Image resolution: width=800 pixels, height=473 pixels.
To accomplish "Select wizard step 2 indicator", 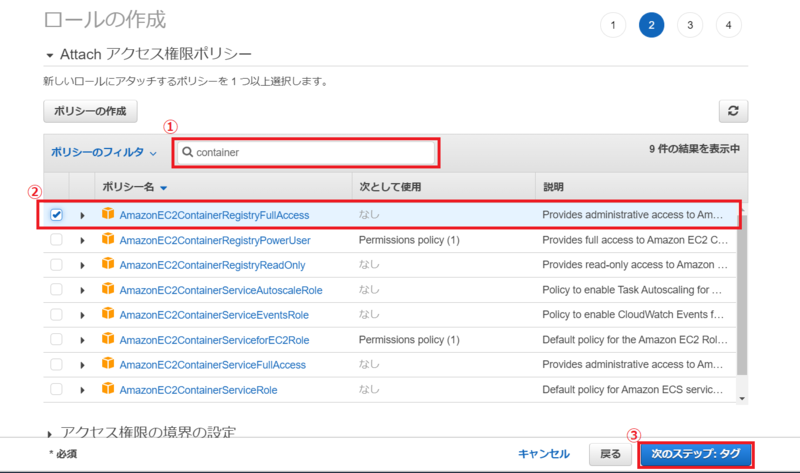I will tap(652, 25).
